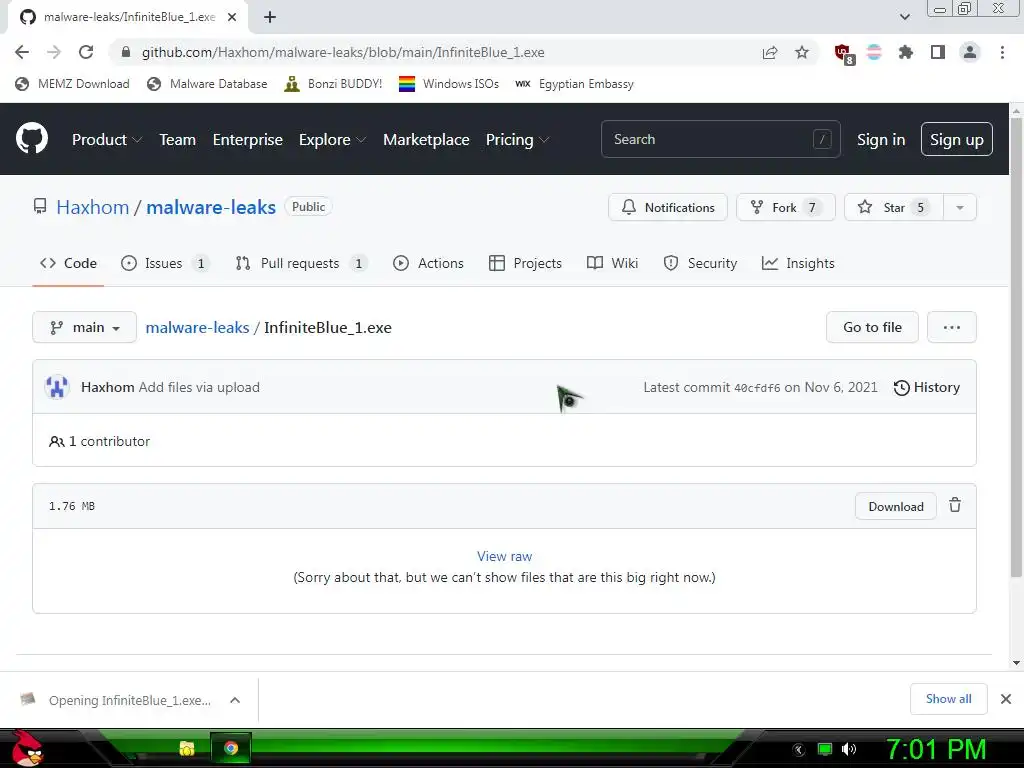Bookmark this page with the star icon
1024x768 pixels.
coord(802,52)
